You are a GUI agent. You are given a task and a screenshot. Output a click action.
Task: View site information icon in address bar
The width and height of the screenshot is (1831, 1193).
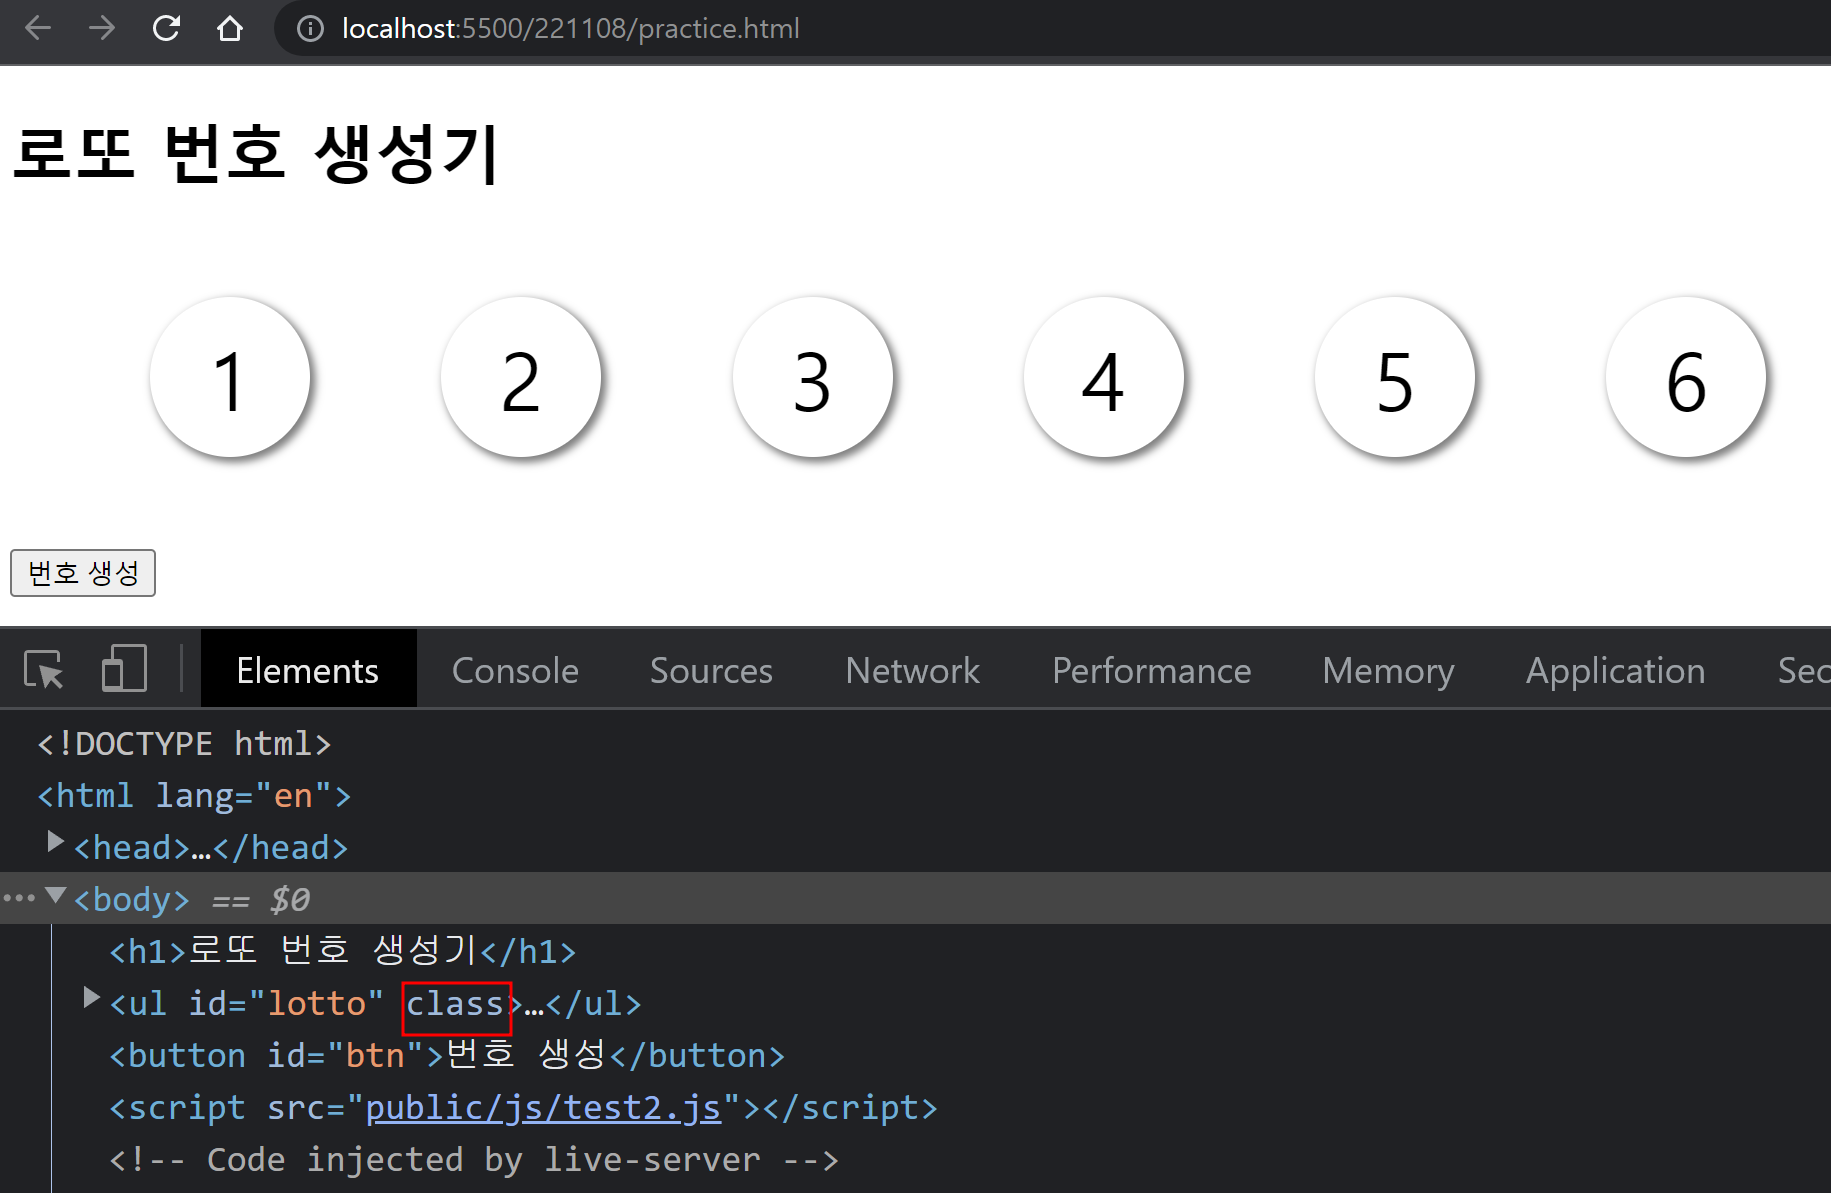pyautogui.click(x=310, y=29)
